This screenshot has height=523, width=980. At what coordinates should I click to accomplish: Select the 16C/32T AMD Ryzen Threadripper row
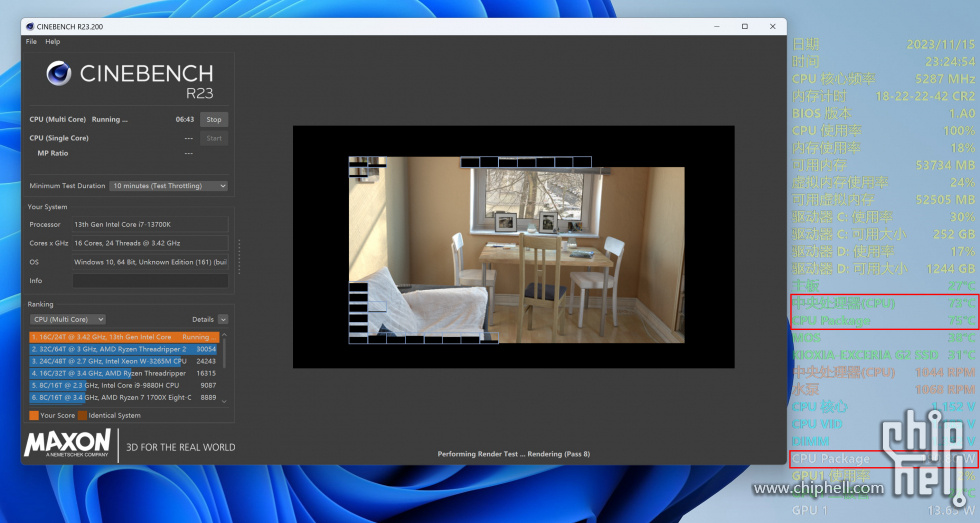[x=124, y=373]
